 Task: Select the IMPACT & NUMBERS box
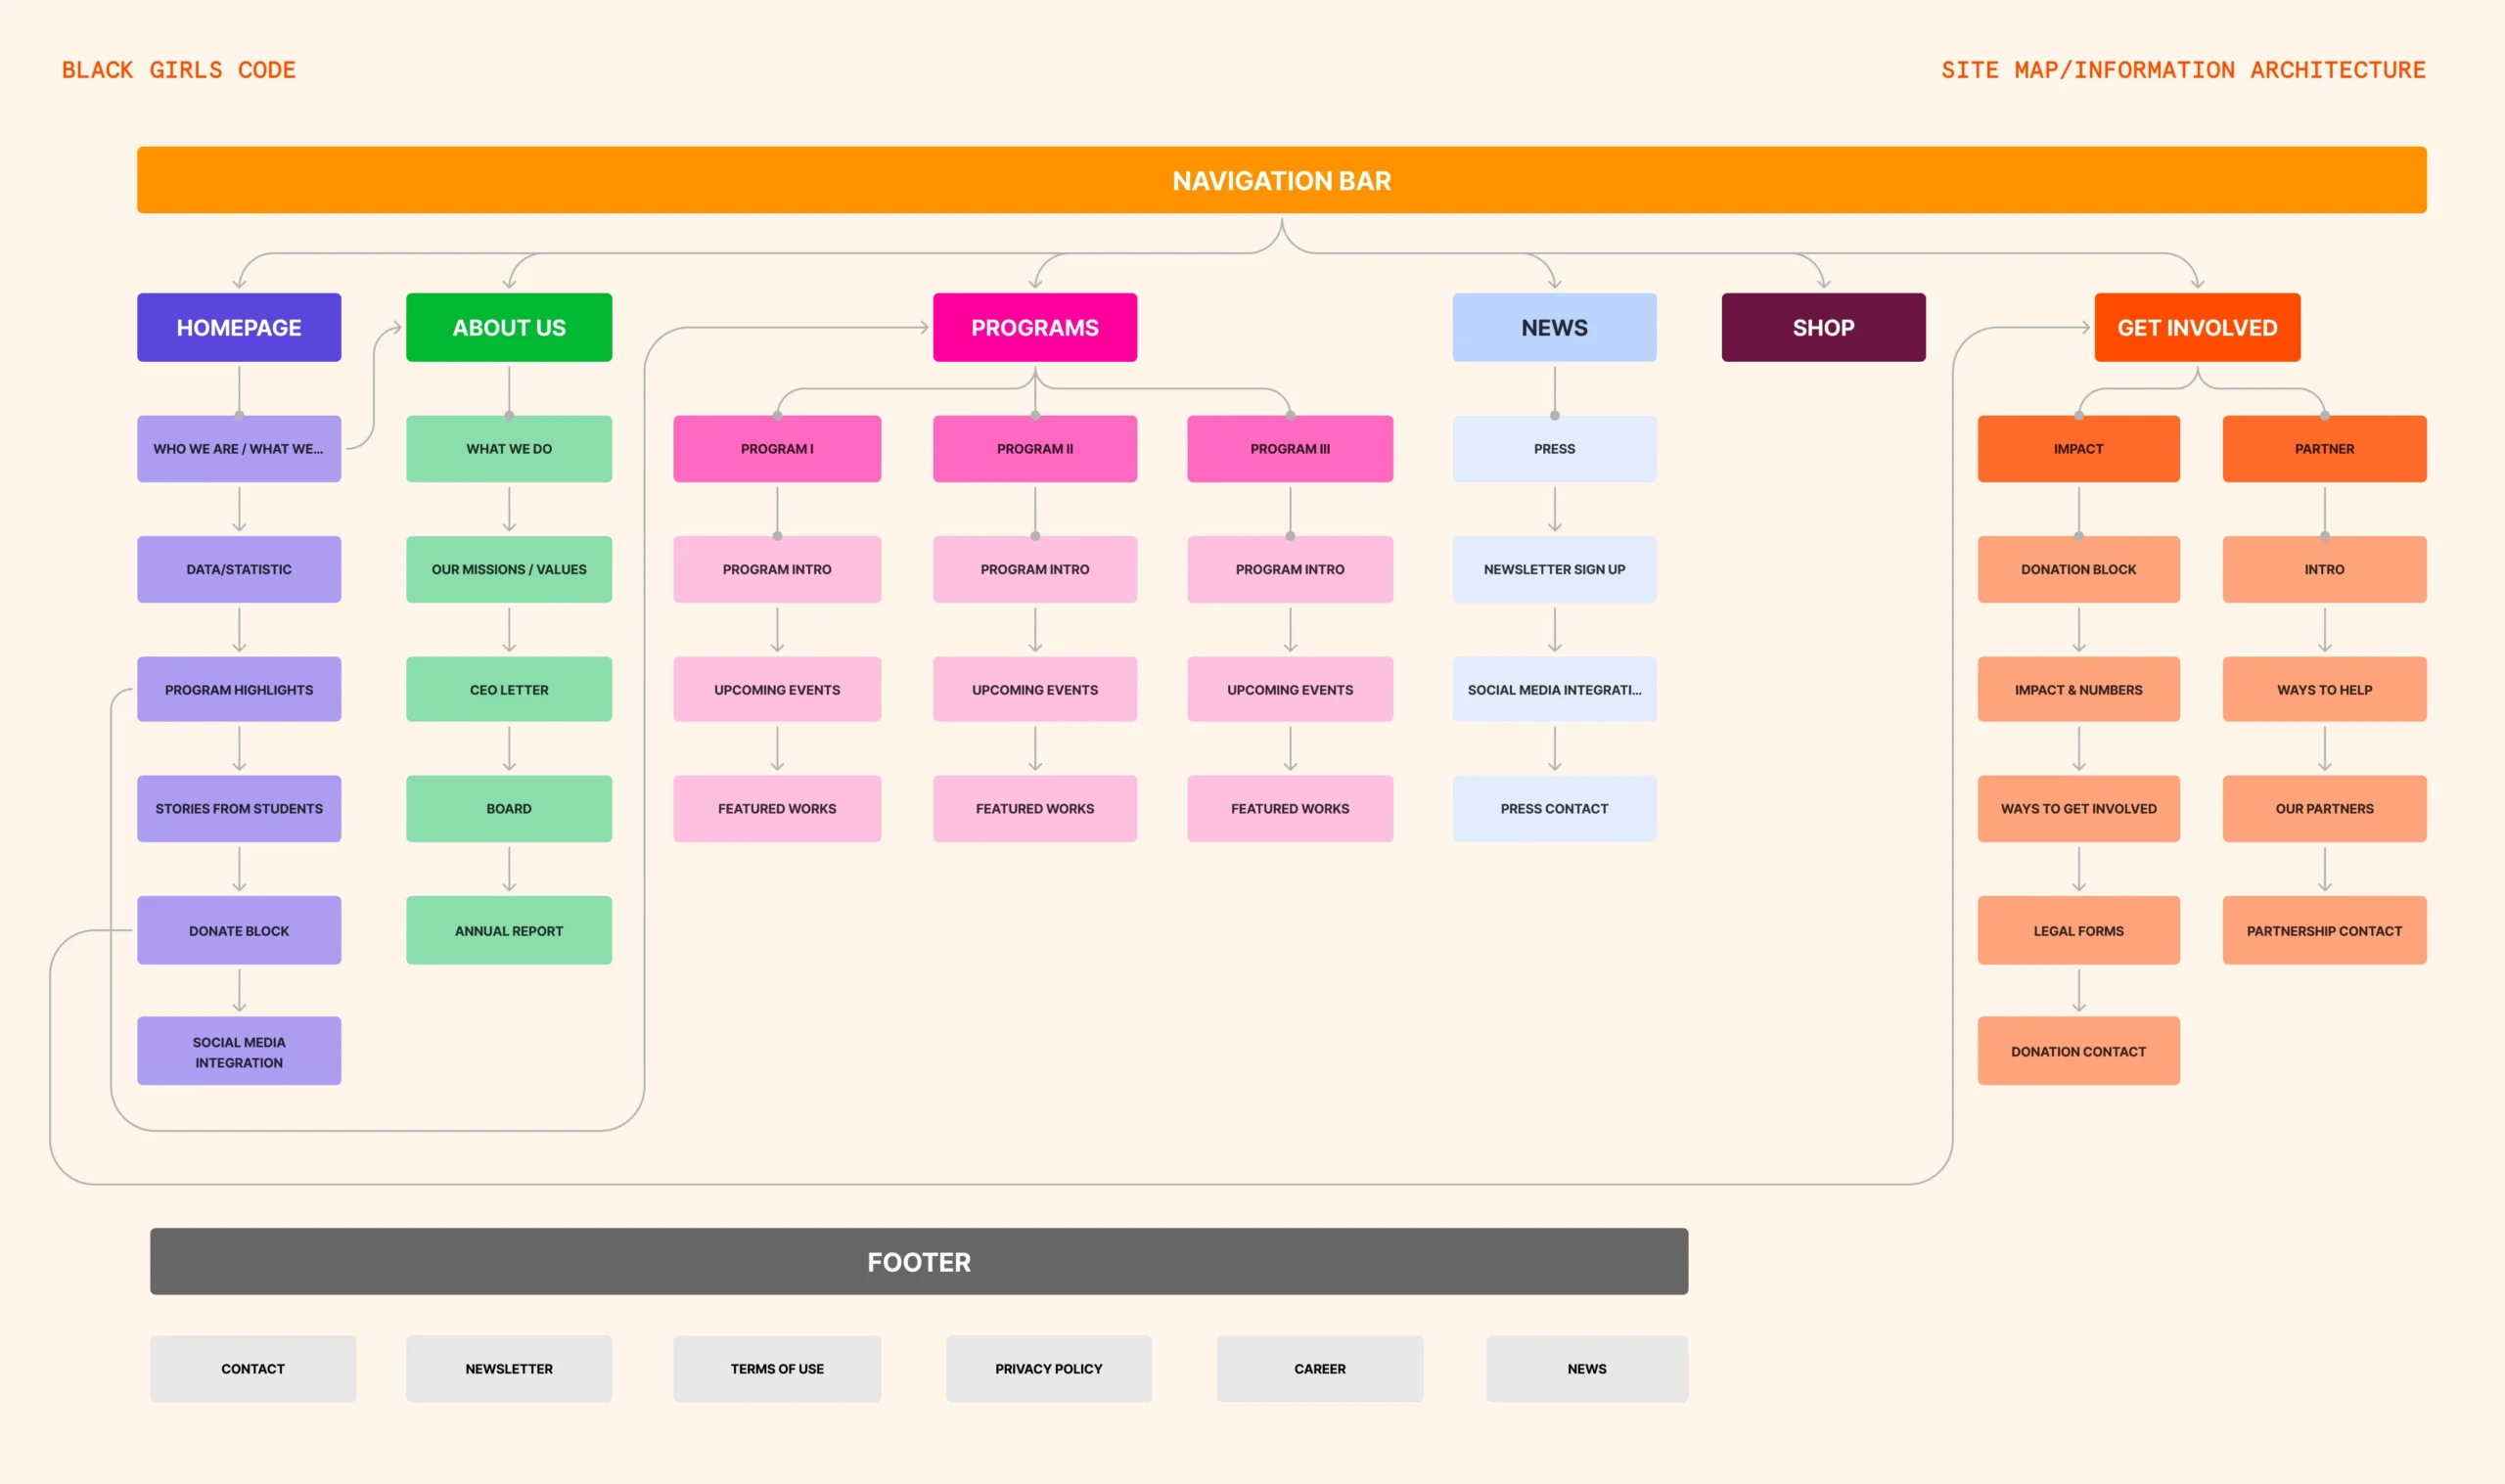(x=2078, y=689)
